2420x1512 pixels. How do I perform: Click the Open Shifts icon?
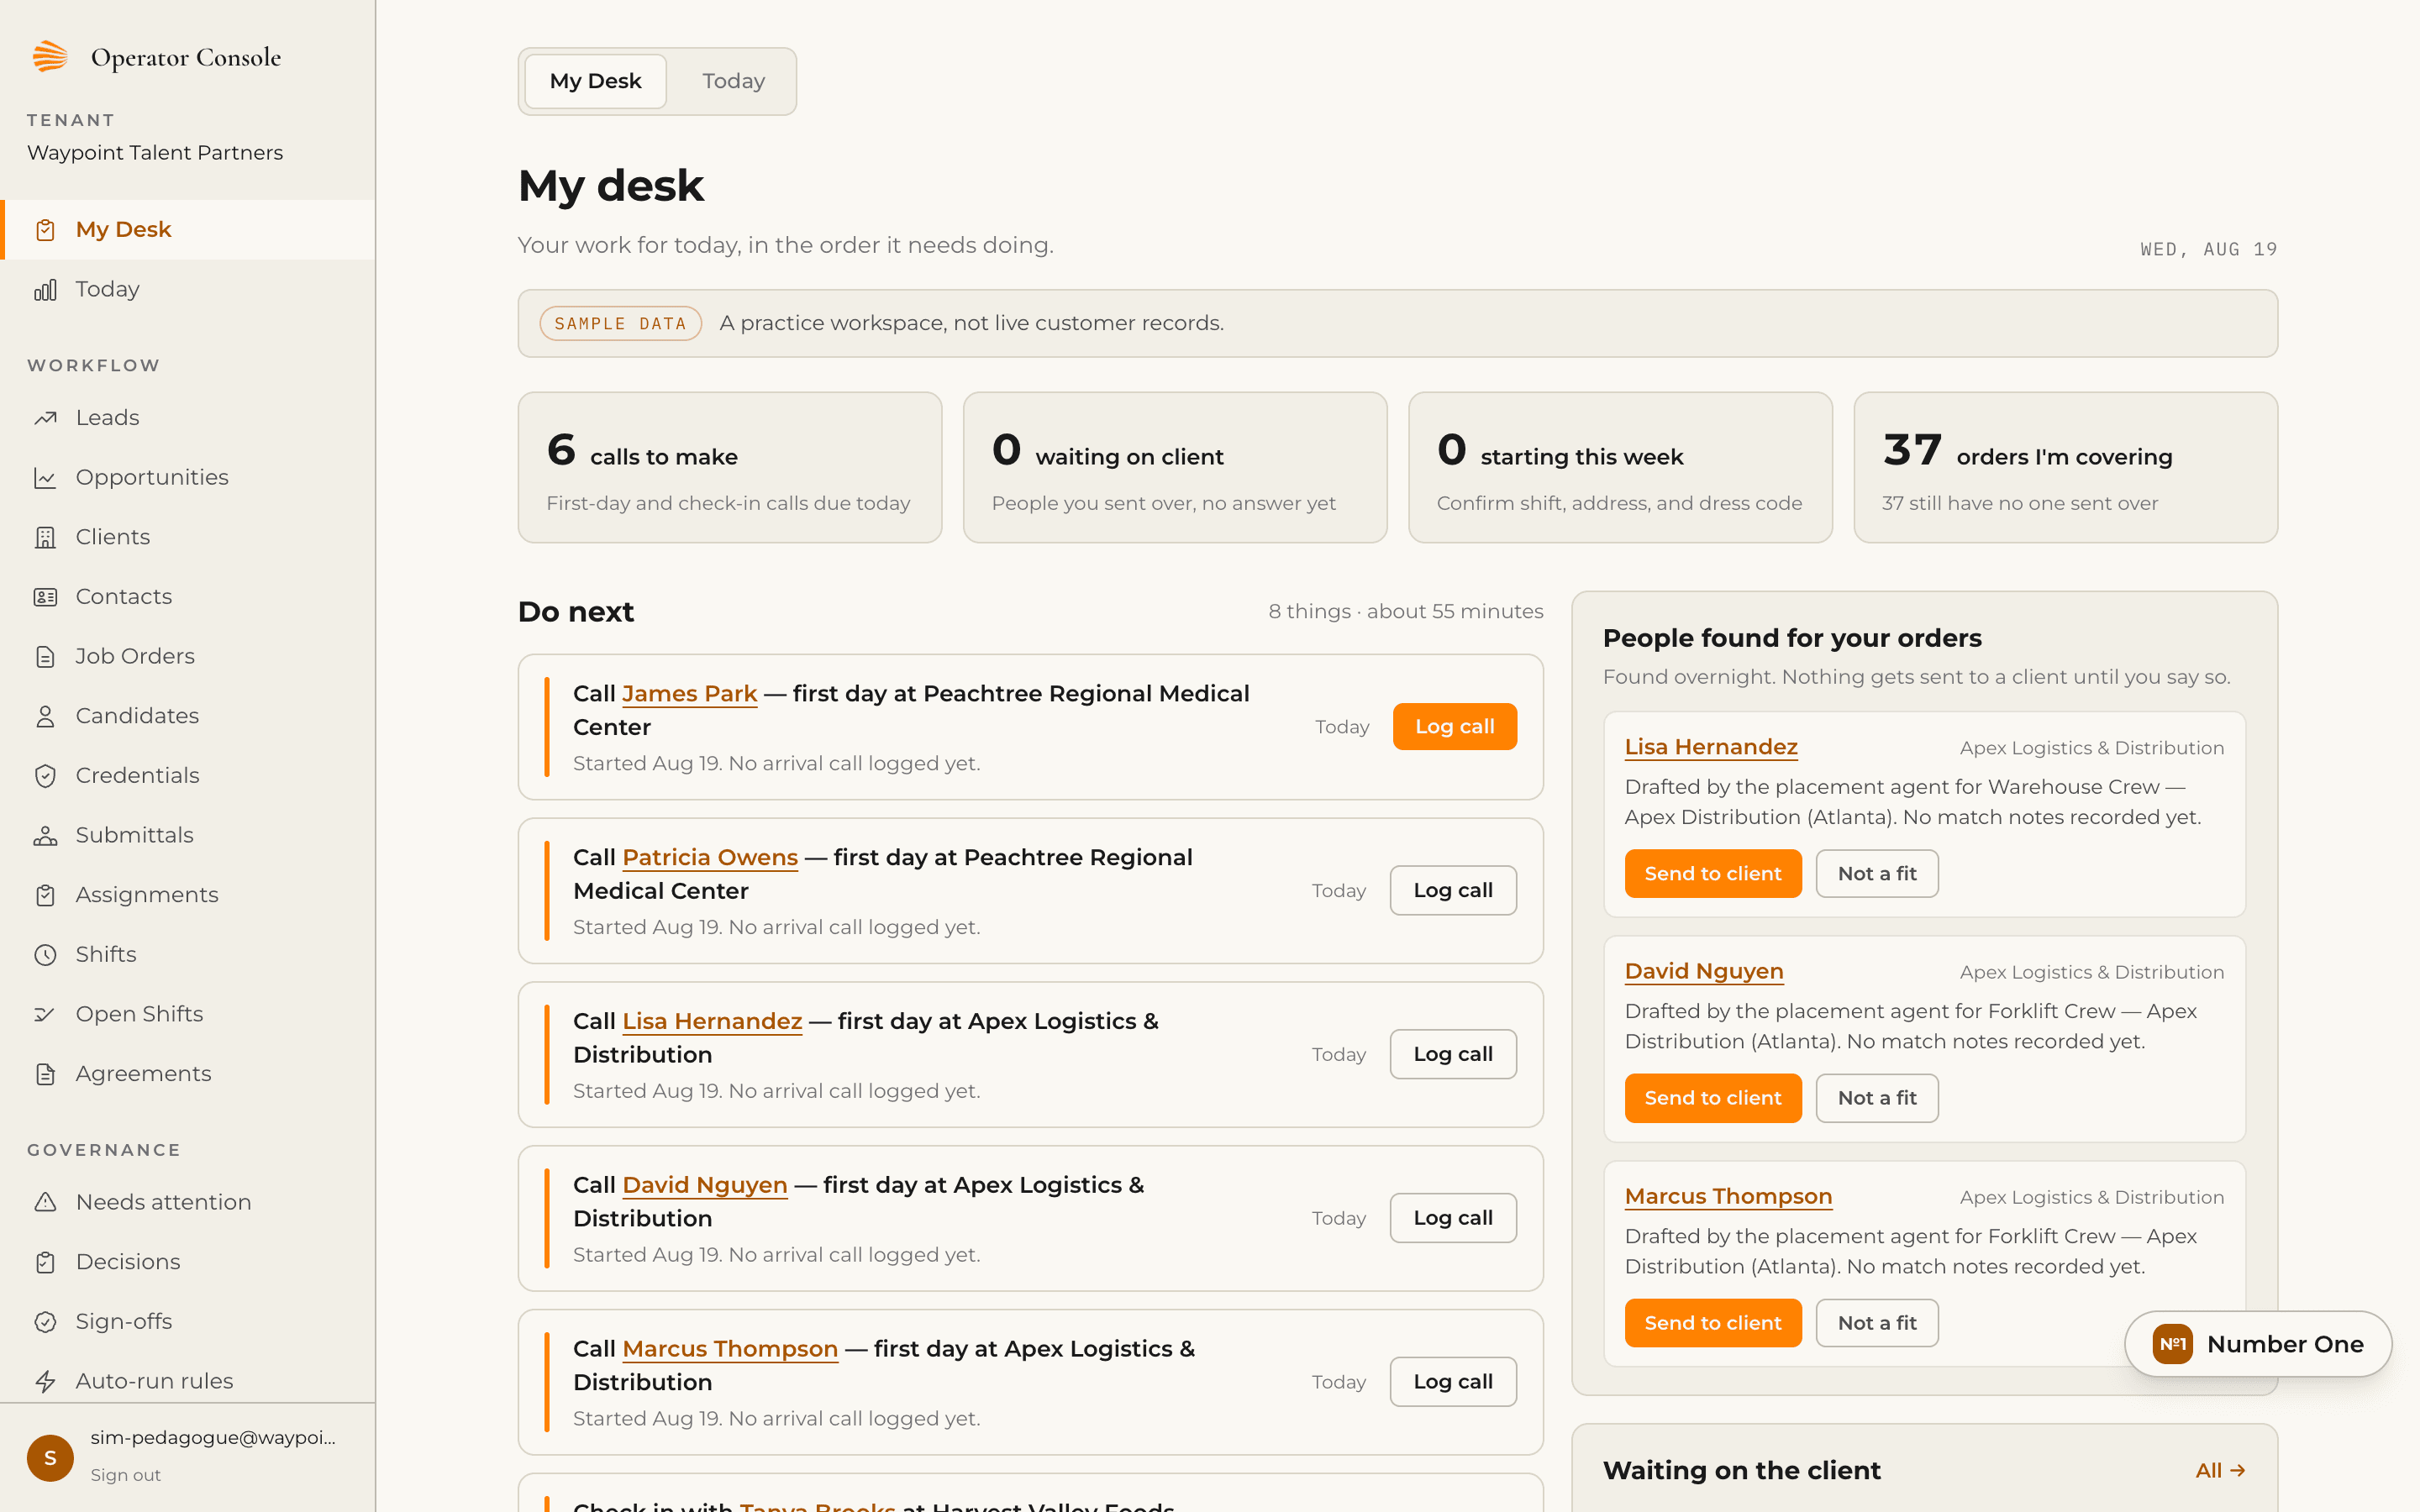[45, 1014]
